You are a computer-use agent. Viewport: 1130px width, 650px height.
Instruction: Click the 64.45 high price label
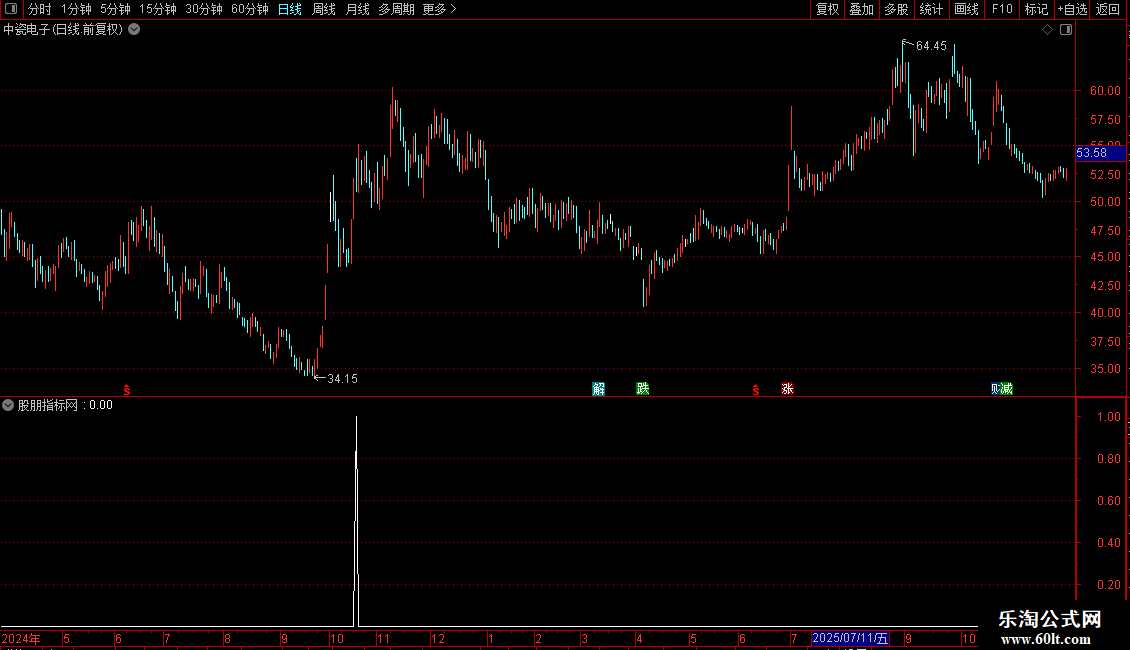coord(931,46)
